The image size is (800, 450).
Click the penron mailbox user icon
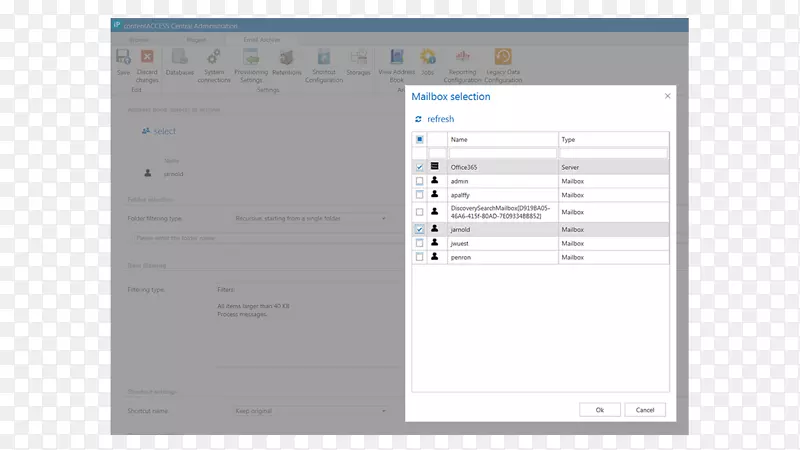point(435,257)
